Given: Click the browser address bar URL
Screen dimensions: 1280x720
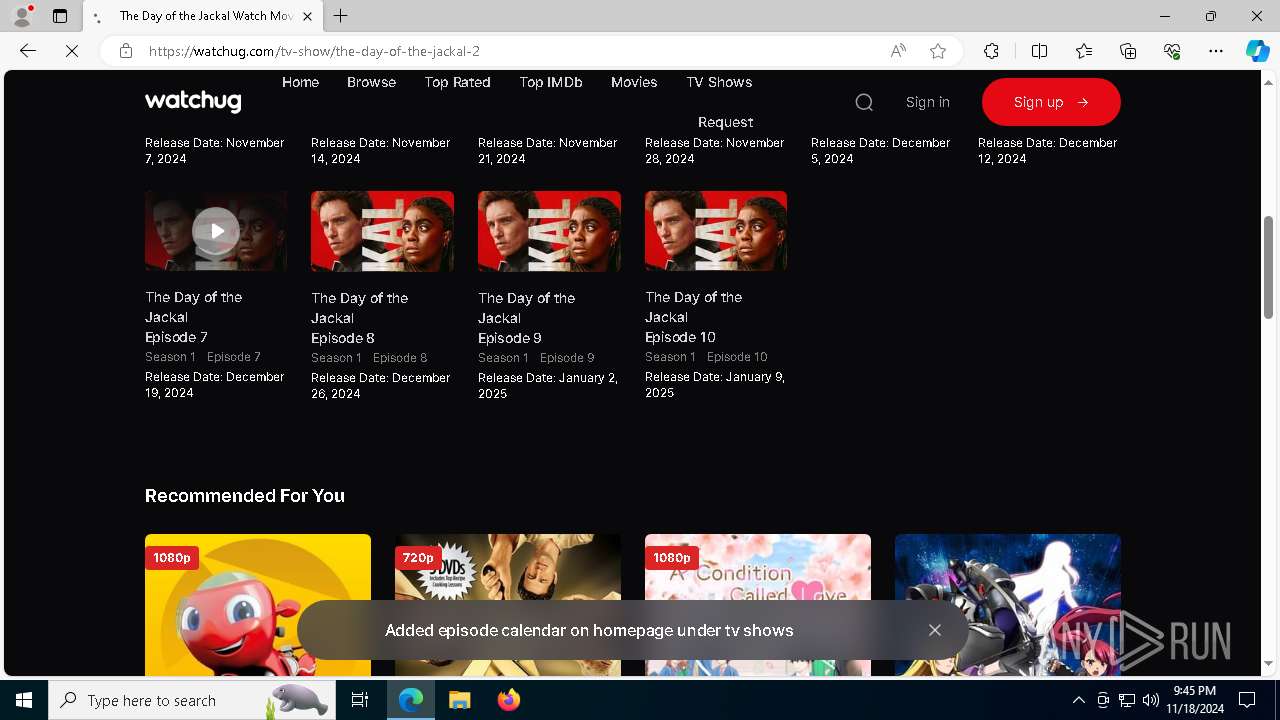Looking at the screenshot, I should point(314,51).
